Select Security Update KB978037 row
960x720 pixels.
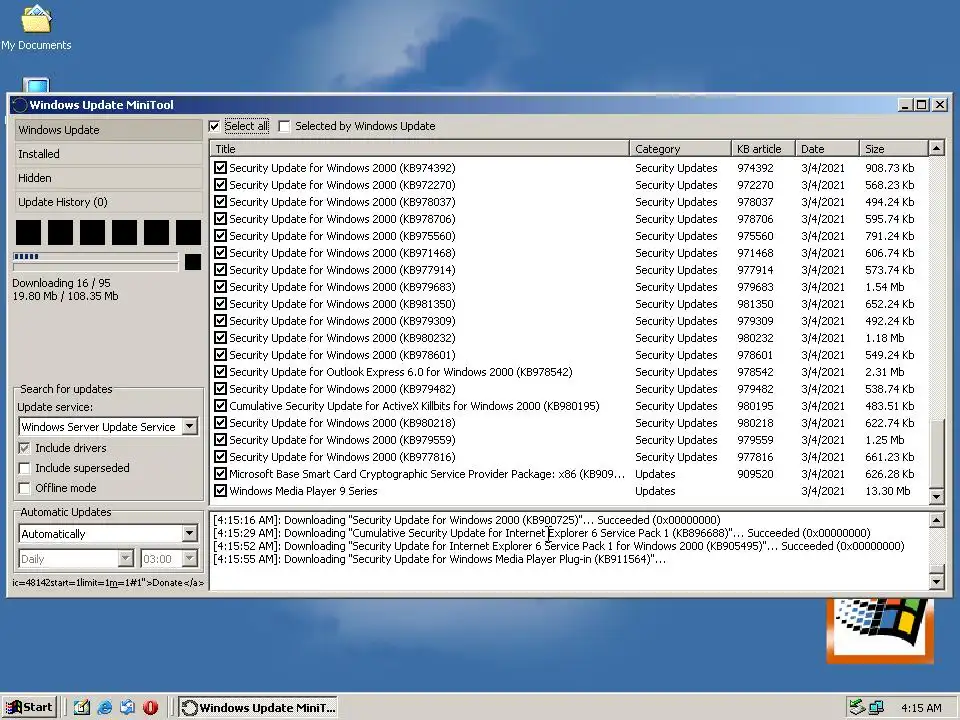pos(569,201)
